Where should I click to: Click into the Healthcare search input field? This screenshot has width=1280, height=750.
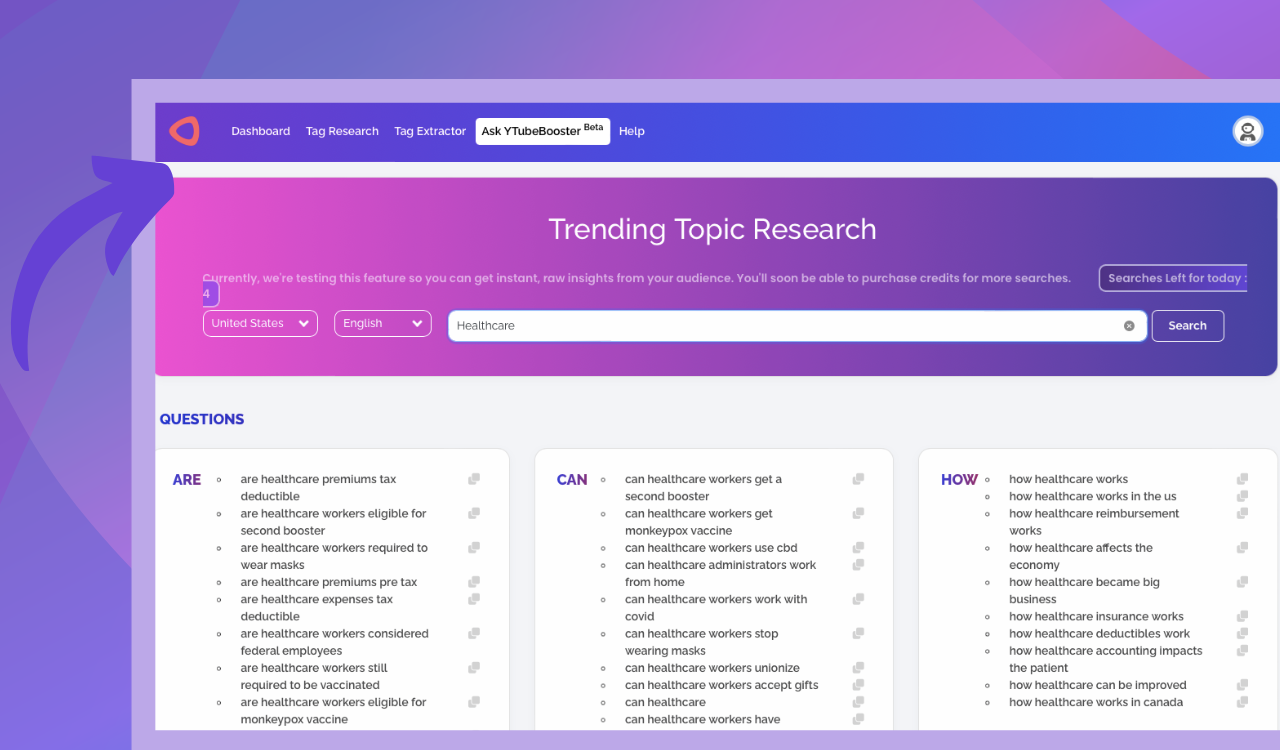pos(780,326)
